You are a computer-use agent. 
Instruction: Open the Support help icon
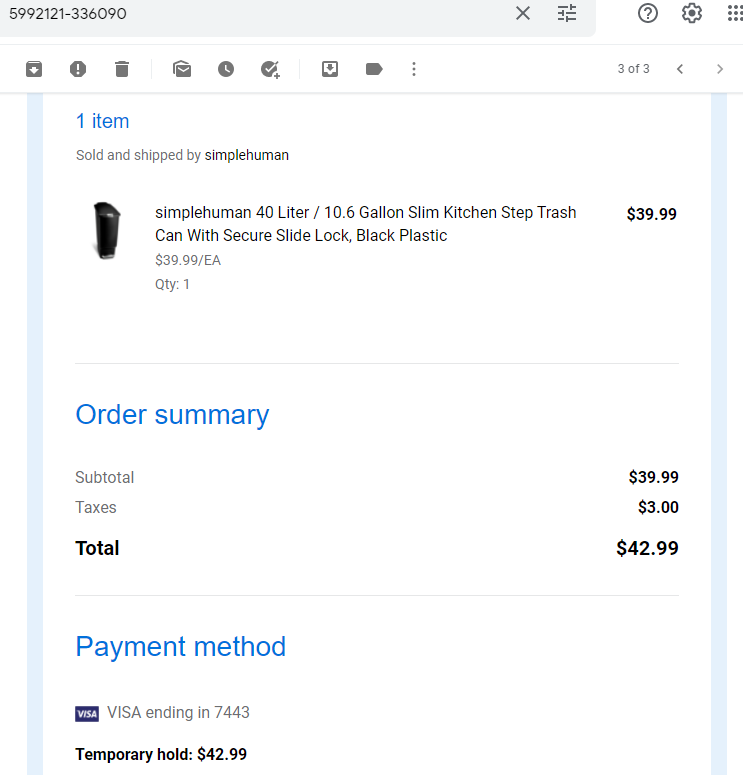tap(648, 13)
